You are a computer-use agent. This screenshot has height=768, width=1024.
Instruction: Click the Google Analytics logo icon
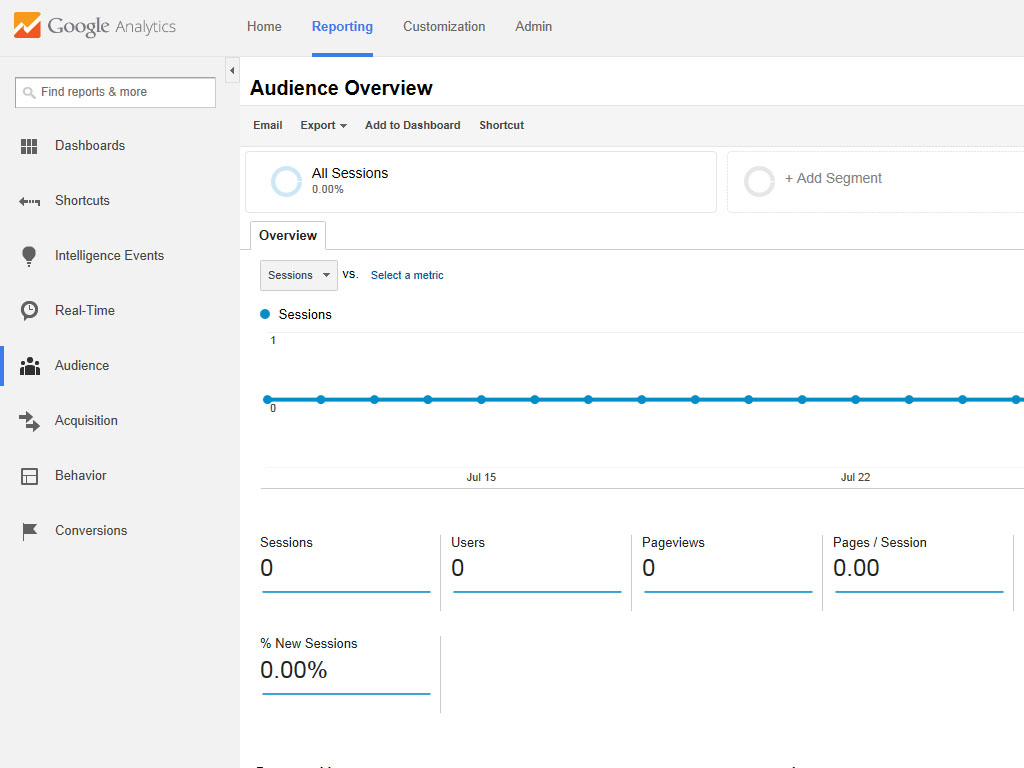(x=27, y=25)
